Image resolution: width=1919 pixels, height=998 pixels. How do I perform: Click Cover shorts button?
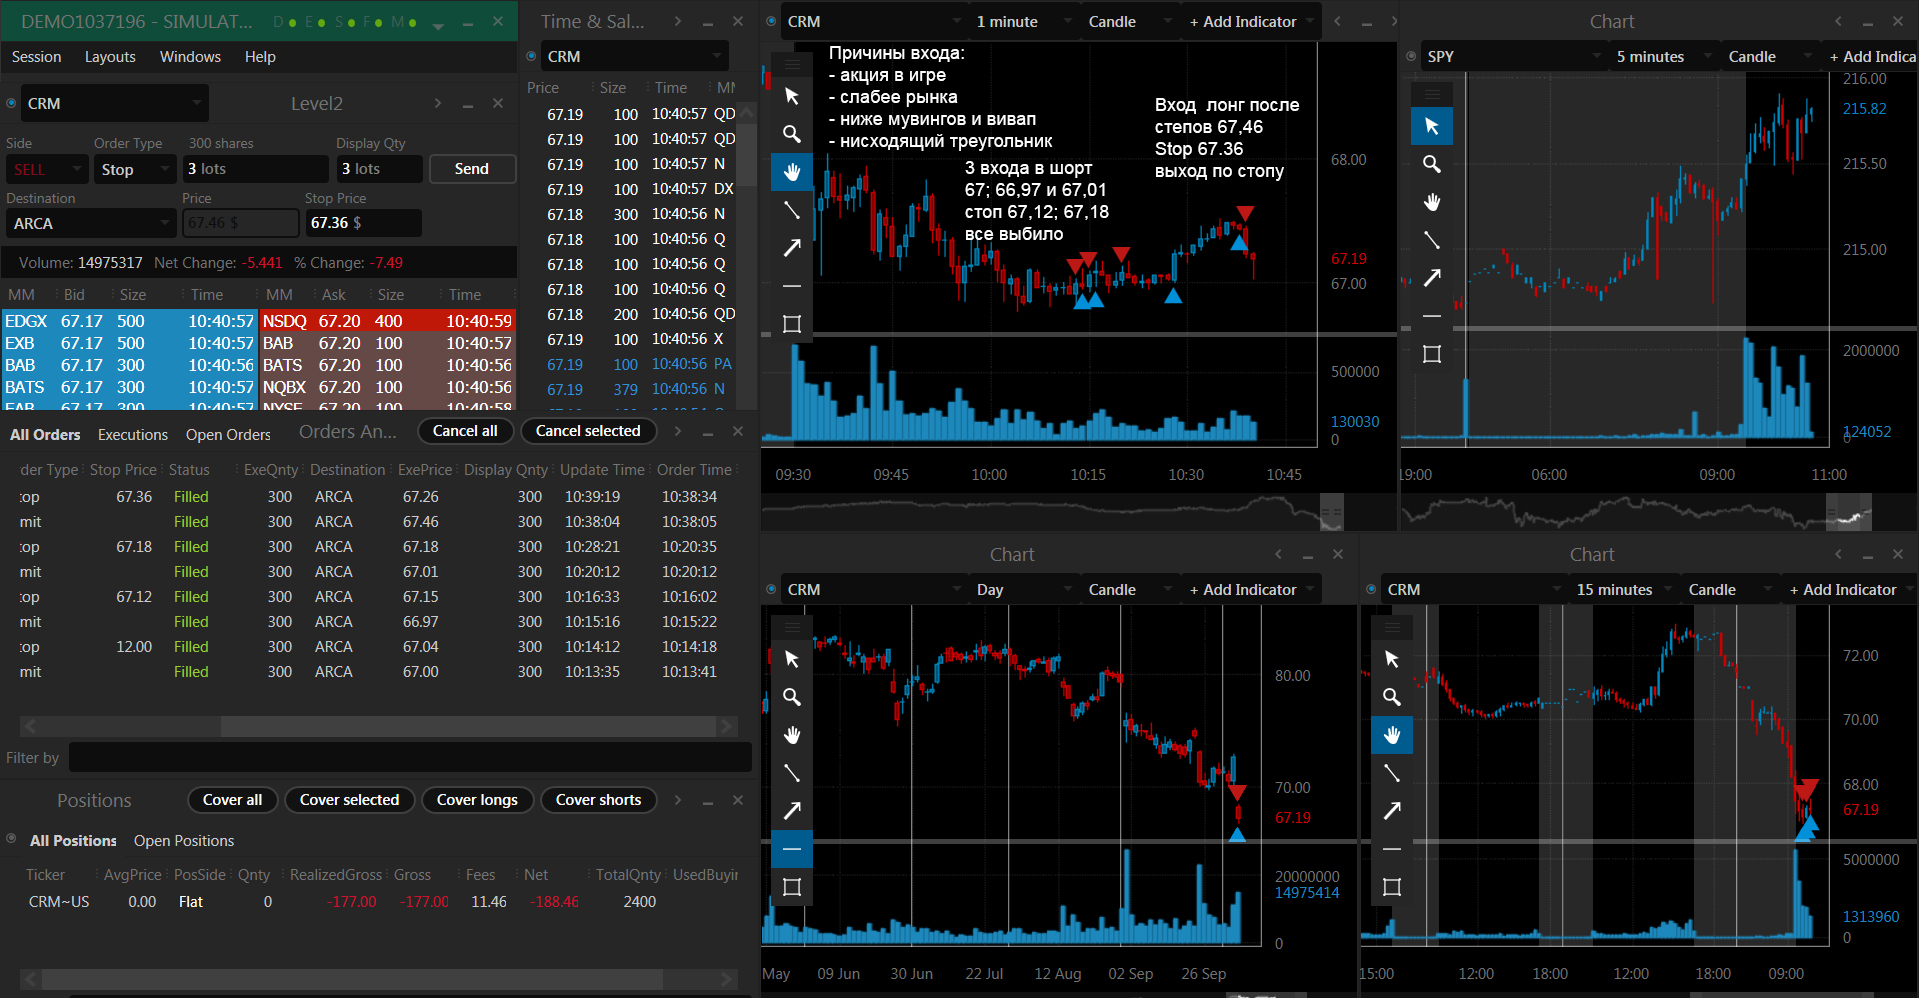[x=598, y=800]
